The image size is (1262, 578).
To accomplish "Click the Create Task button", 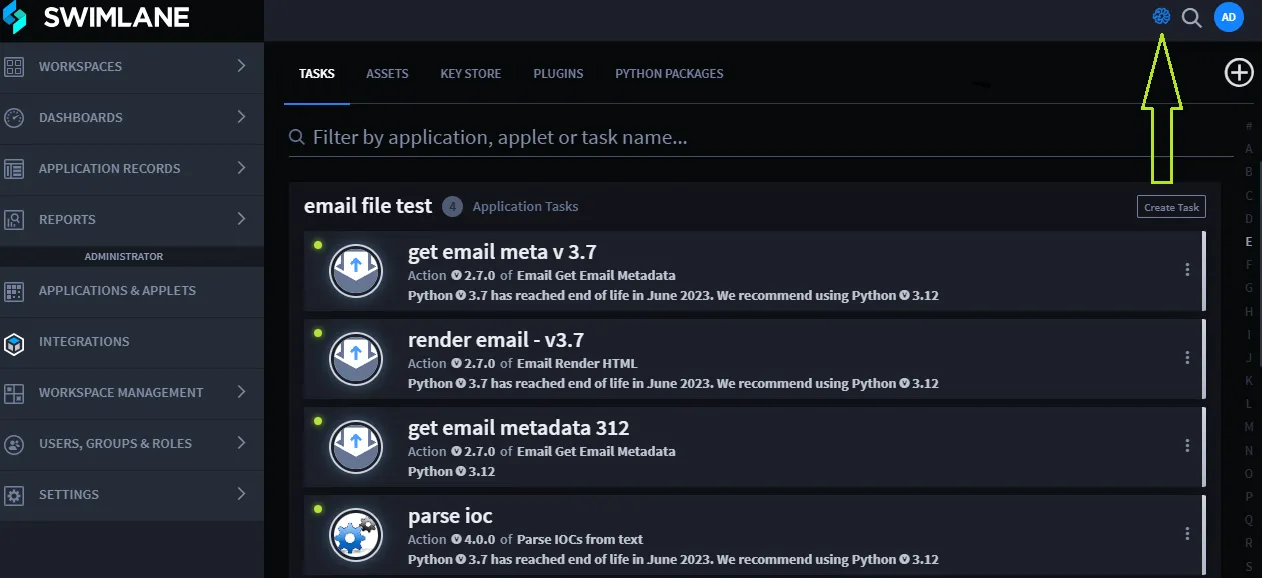I will pos(1172,207).
